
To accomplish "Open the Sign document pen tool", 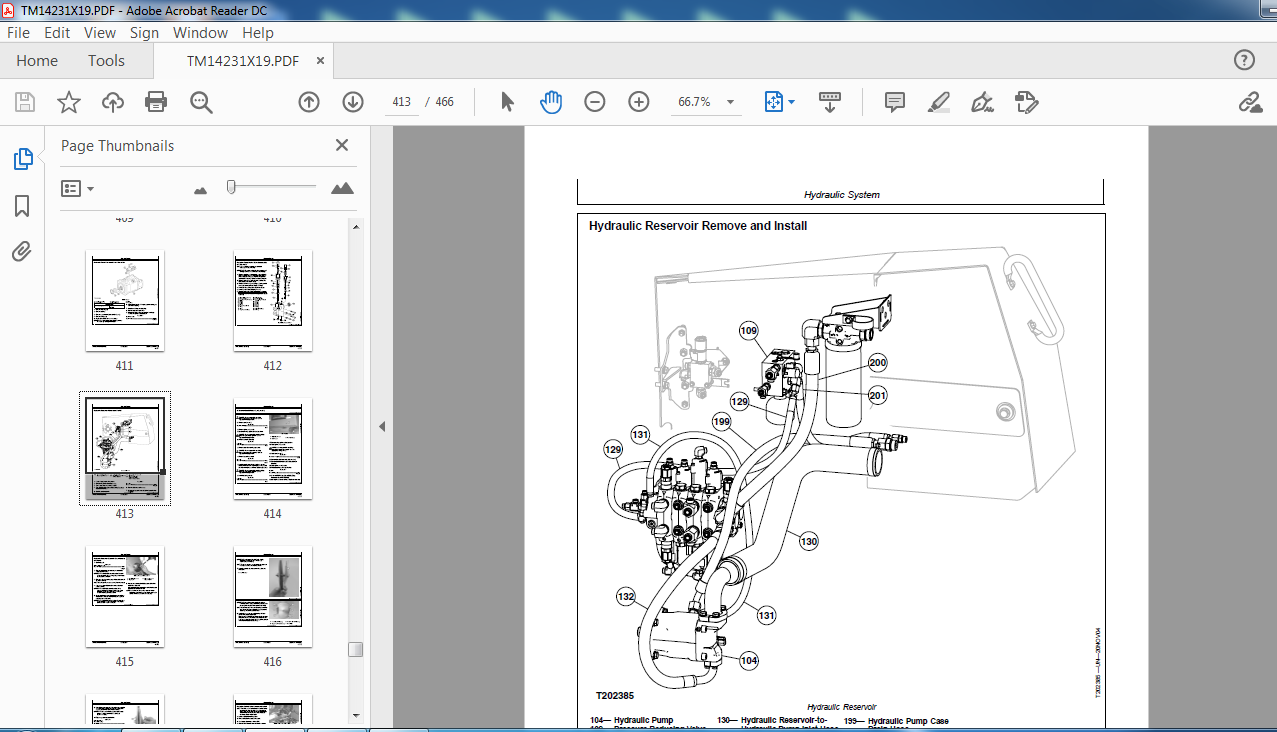I will [x=982, y=102].
